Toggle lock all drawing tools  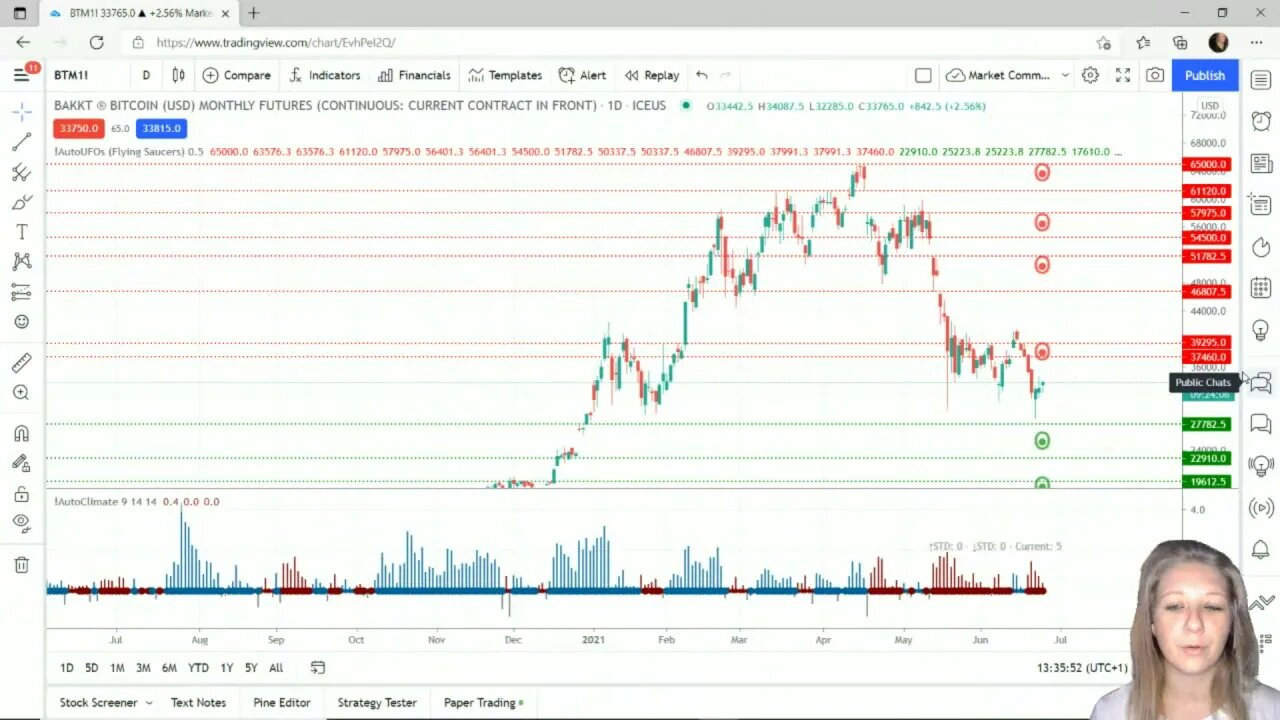[21, 493]
